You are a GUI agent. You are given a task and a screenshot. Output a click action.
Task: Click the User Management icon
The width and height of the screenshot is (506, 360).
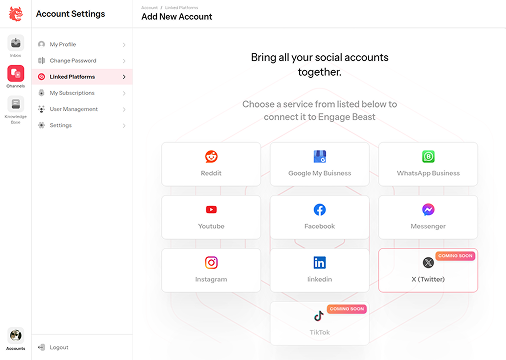41,109
